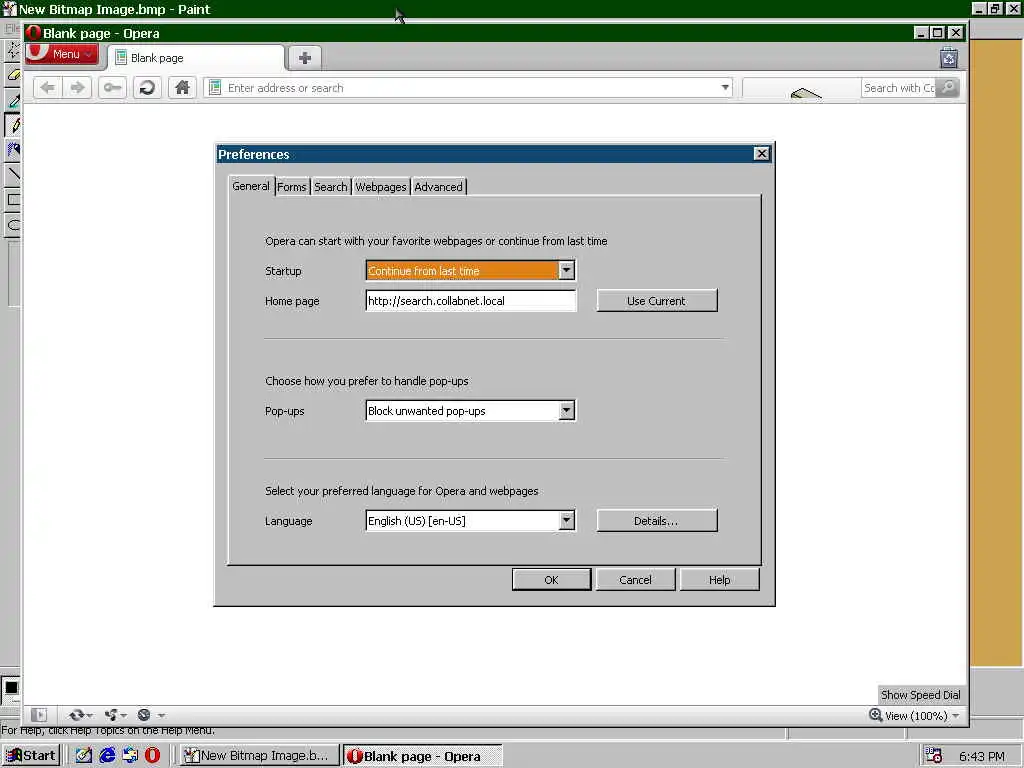Click the Show Desktop quick launch icon
Image resolution: width=1024 pixels, height=768 pixels.
point(84,755)
